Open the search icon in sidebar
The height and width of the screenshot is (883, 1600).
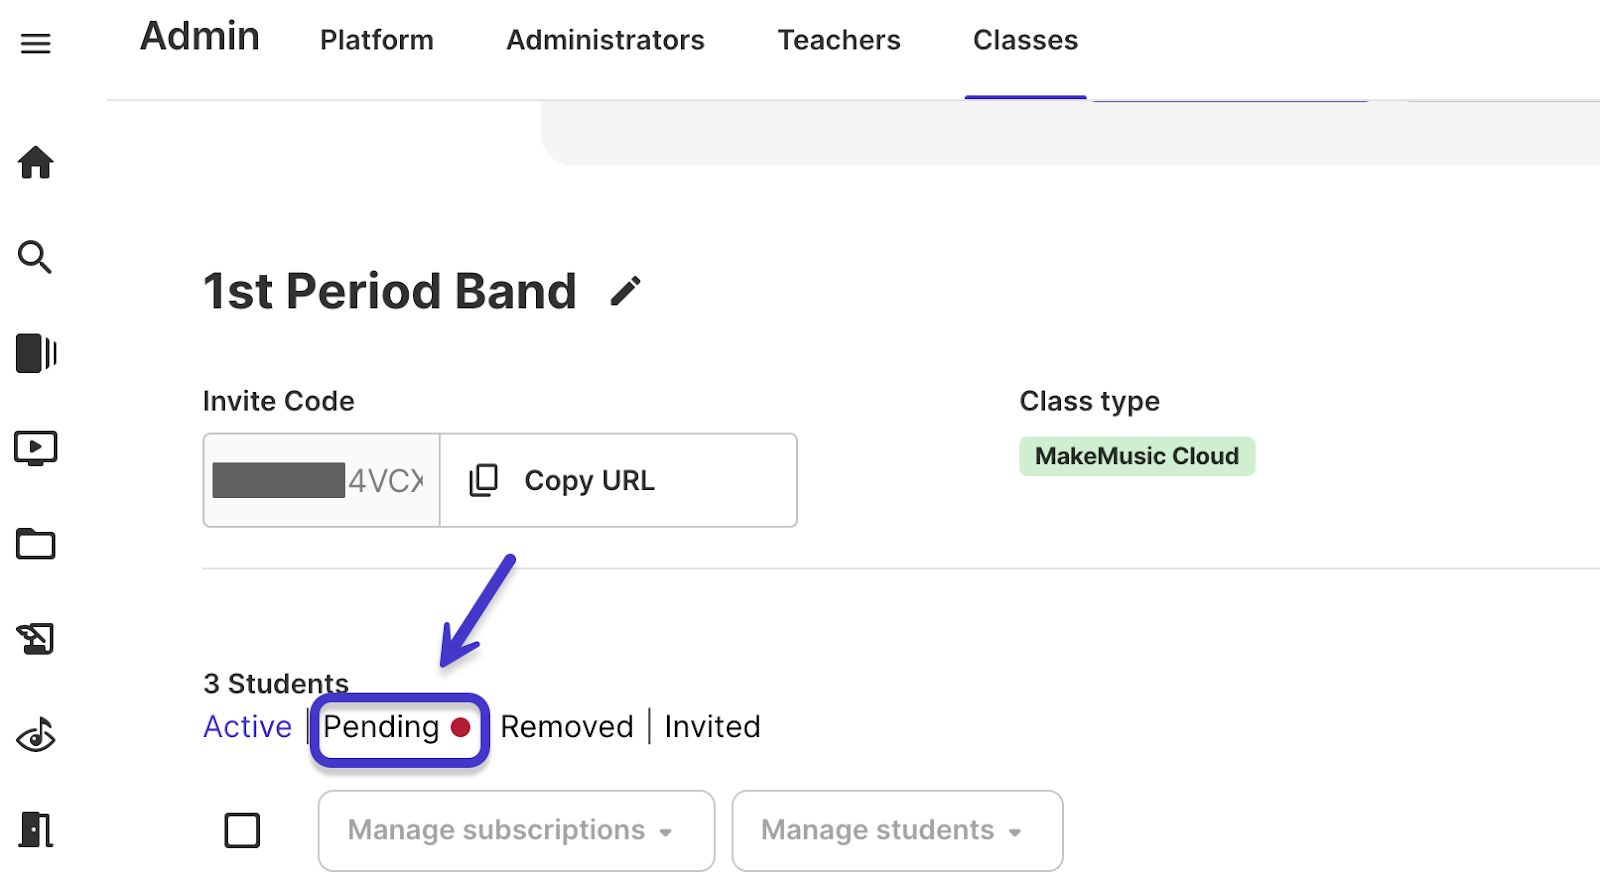coord(35,257)
